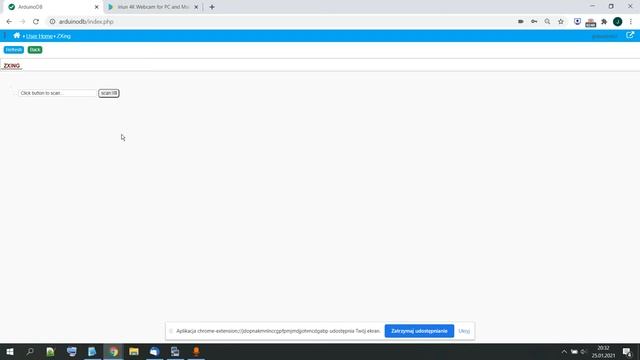Viewport: 640px width, 360px height.
Task: Click the scan QR button
Action: (109, 93)
